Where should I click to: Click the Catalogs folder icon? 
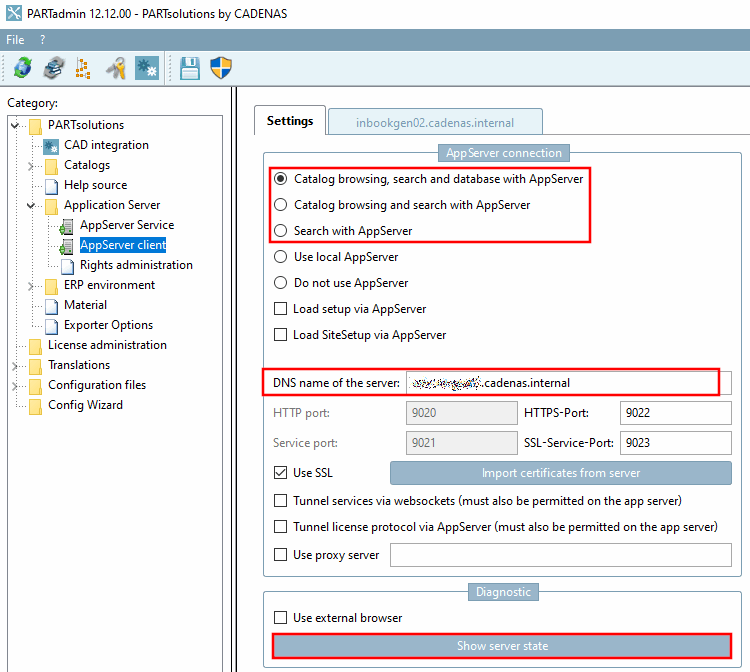point(51,166)
